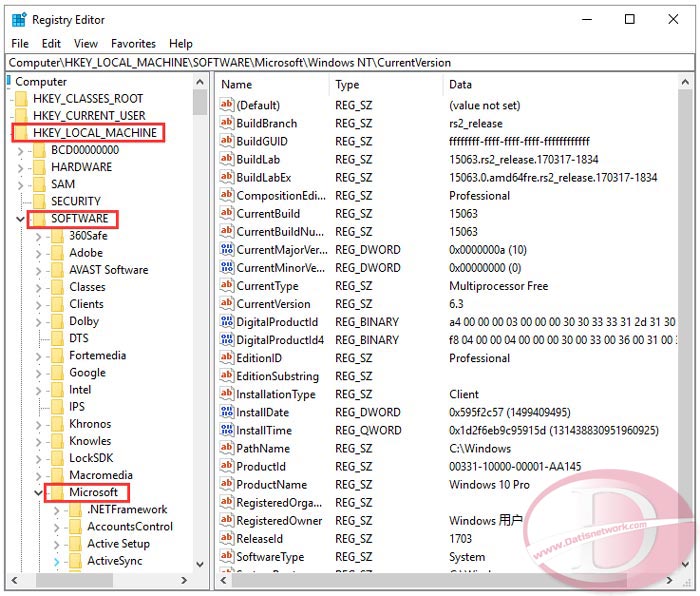Click the Google folder icon
Image resolution: width=700 pixels, height=596 pixels.
pos(57,372)
